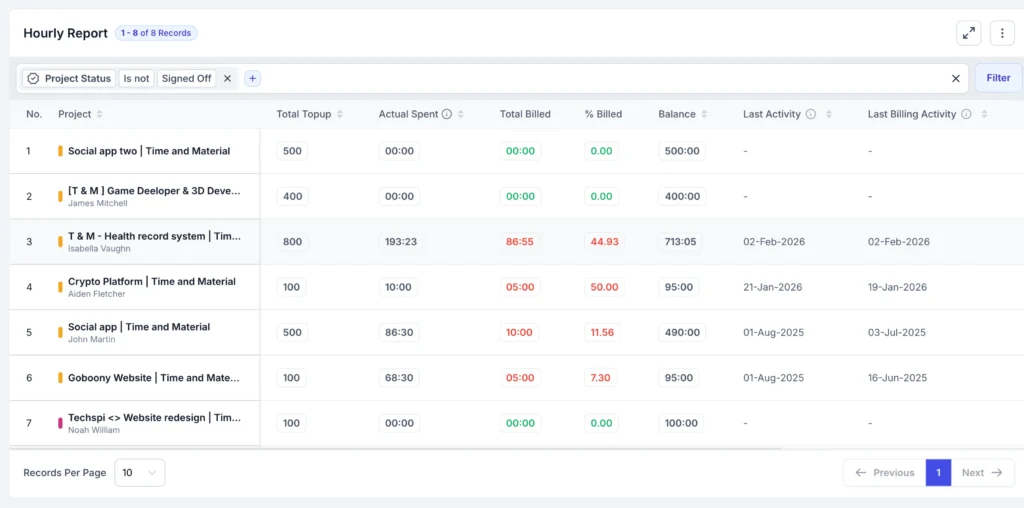Sort by the Last Billing Activity column

click(x=984, y=114)
